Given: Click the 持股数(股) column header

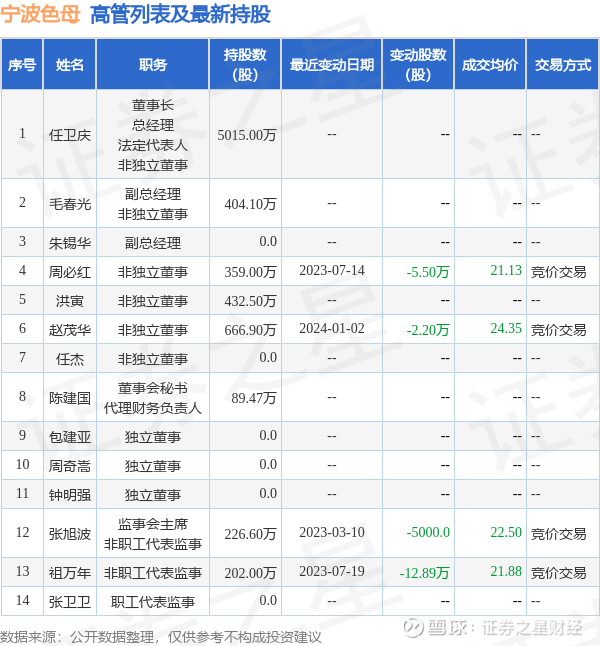Looking at the screenshot, I should [245, 65].
